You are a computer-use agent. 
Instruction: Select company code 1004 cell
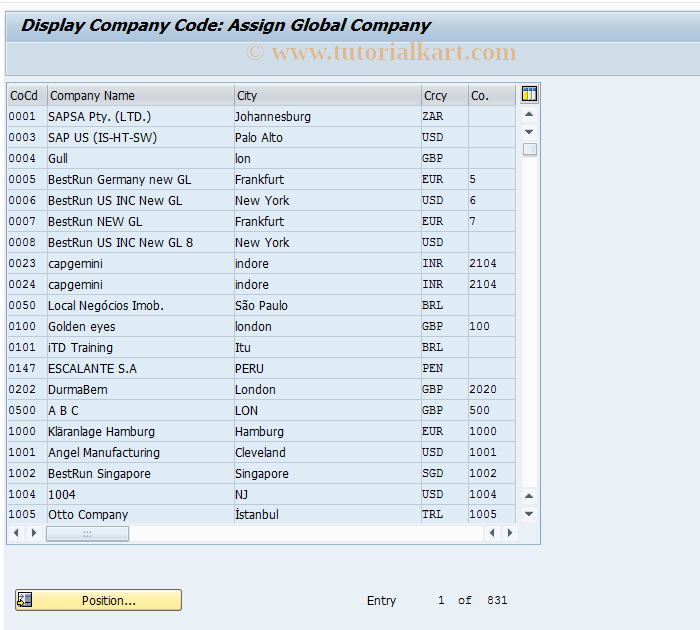pyautogui.click(x=27, y=494)
